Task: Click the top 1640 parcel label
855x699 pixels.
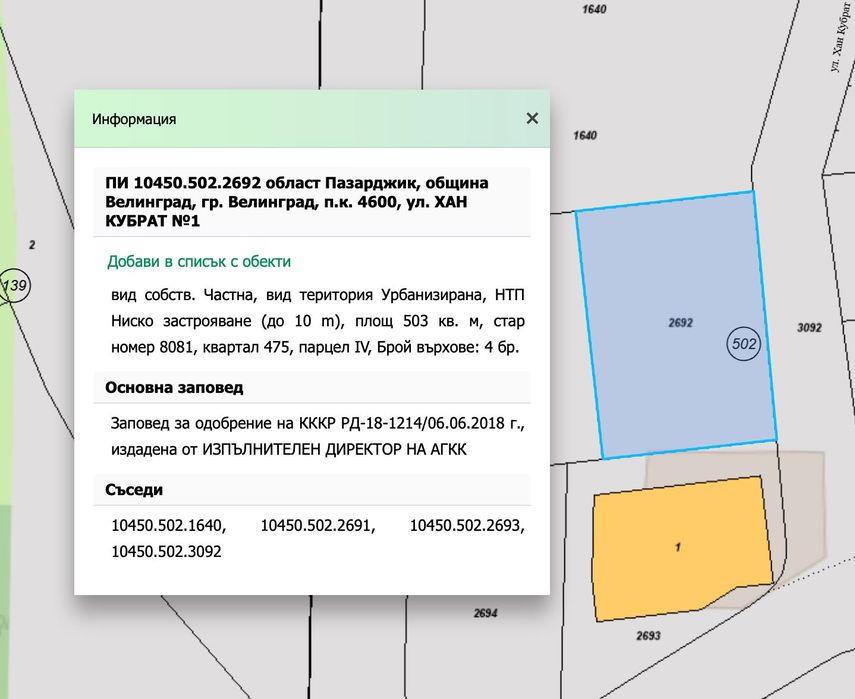Action: [594, 9]
